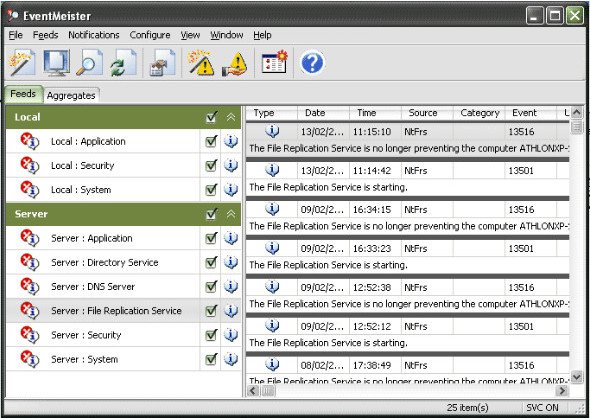Open the Feeds menu
Image resolution: width=590 pixels, height=418 pixels.
(x=46, y=35)
